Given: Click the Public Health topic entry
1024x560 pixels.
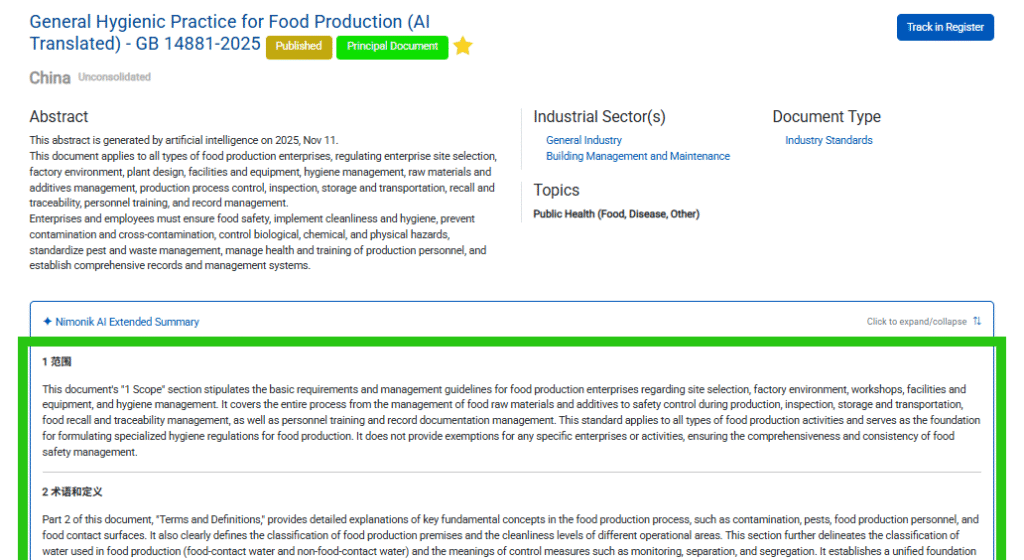Looking at the screenshot, I should click(616, 214).
